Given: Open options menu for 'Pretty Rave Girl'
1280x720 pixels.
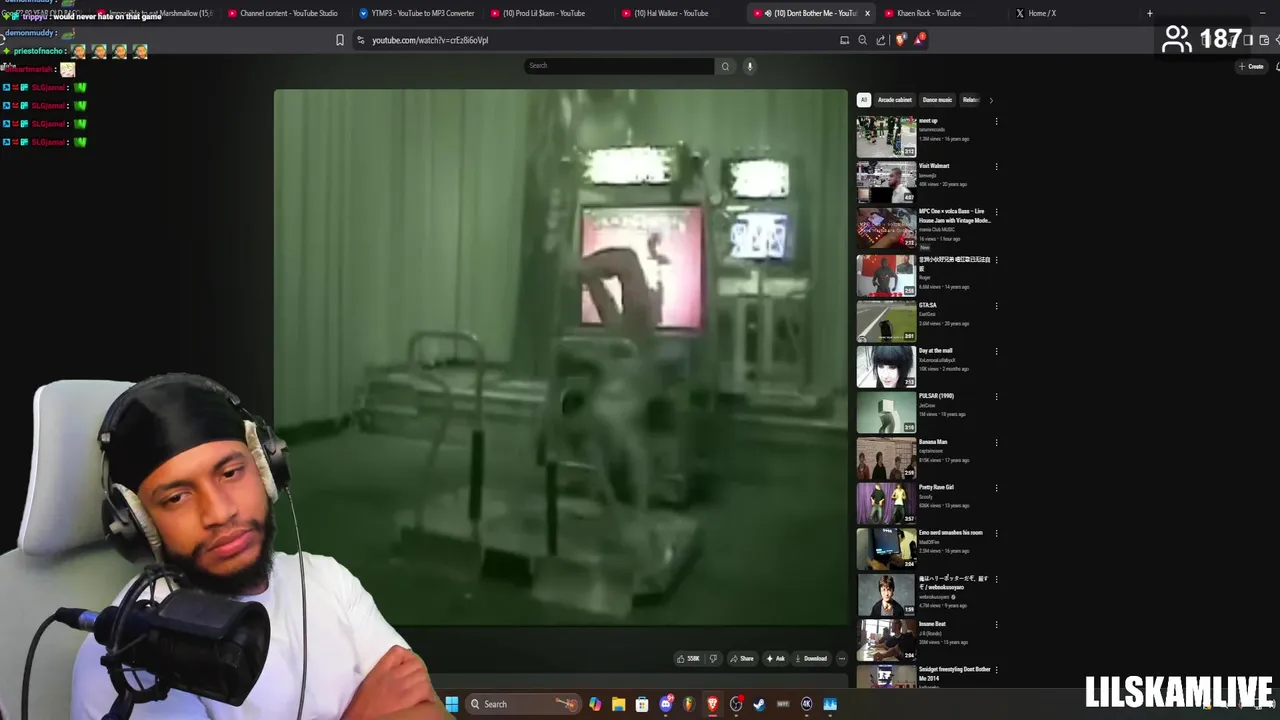Looking at the screenshot, I should coord(996,488).
